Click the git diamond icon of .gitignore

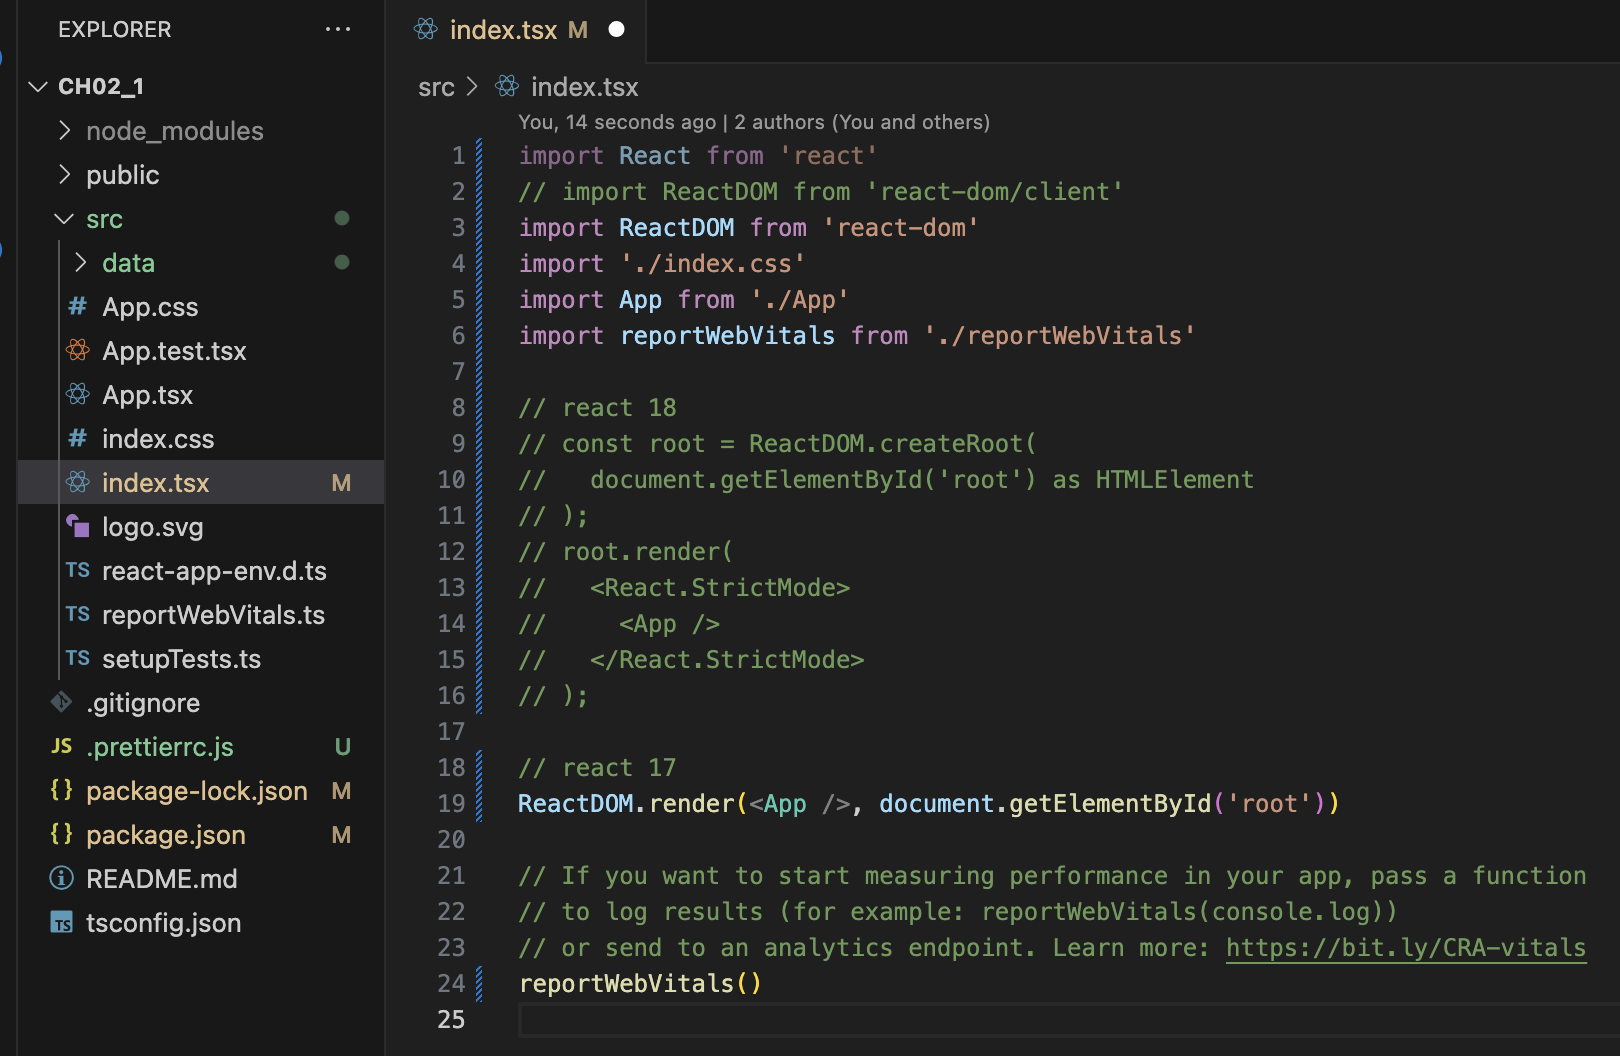(61, 702)
